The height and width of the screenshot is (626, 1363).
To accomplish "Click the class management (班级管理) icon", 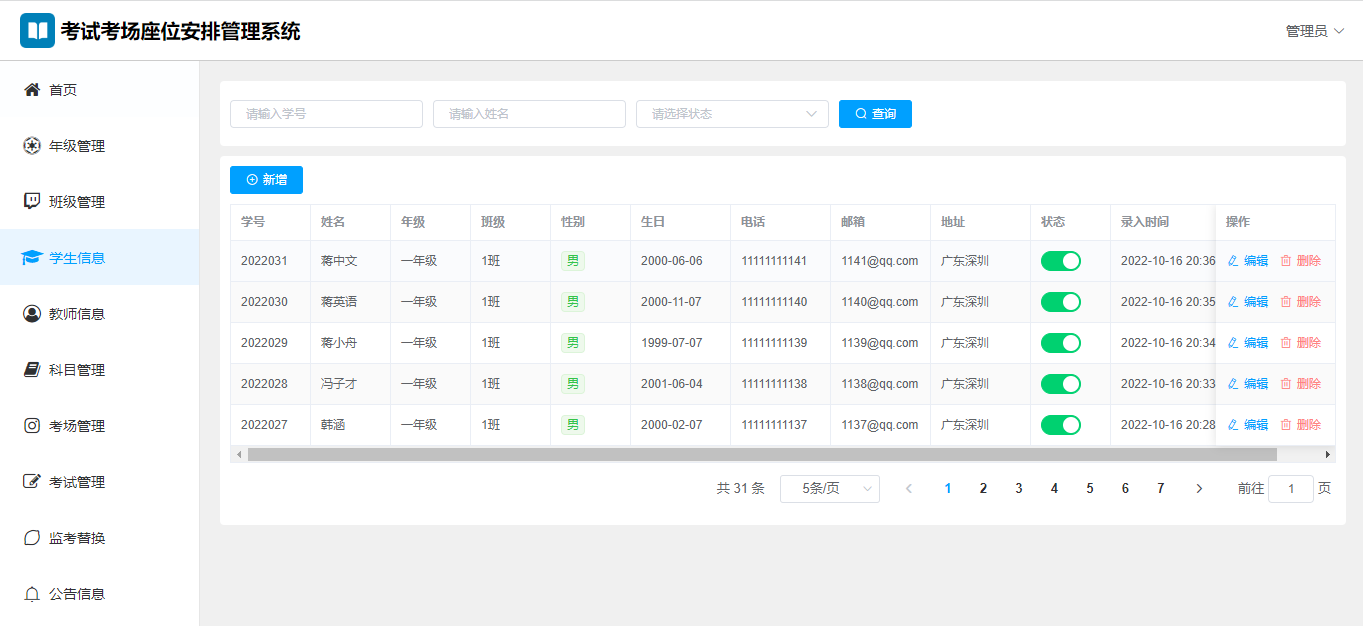I will pos(32,202).
